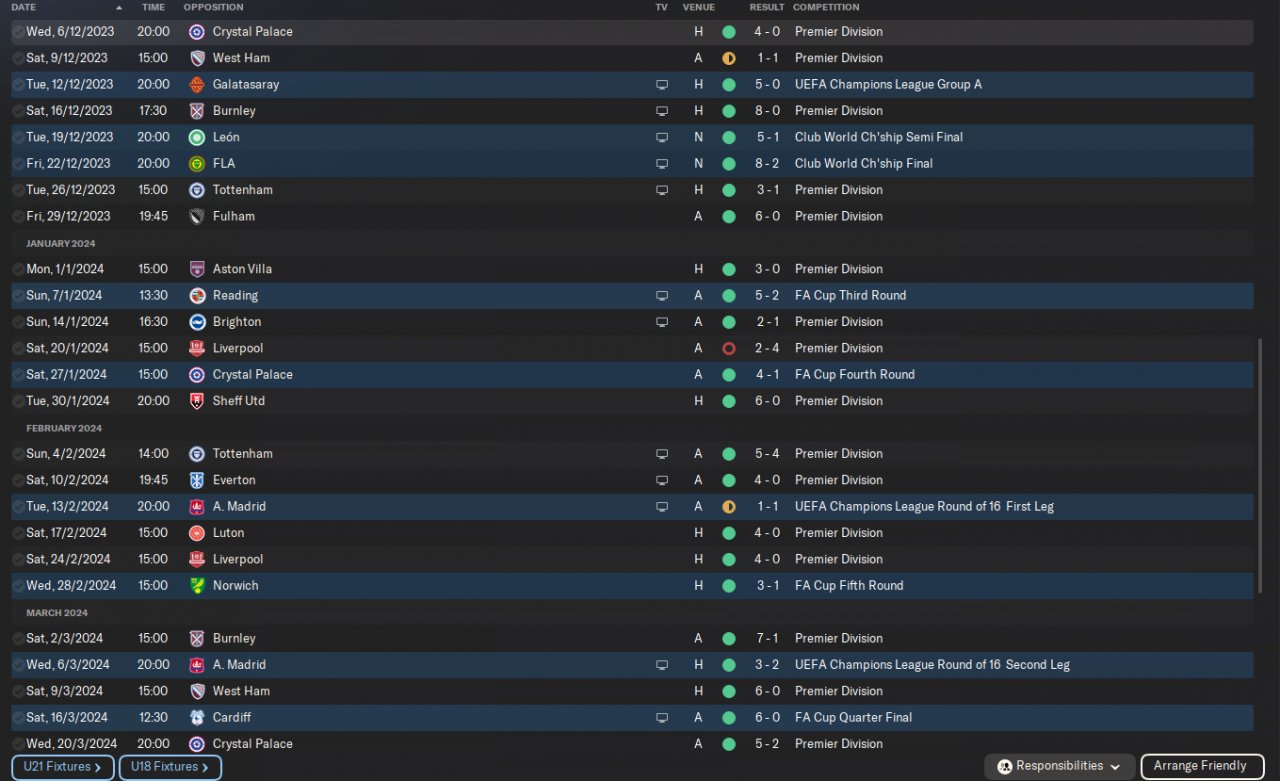Screen dimensions: 1280x781
Task: Toggle the check circle for Tottenham 4/2/2024 fixture
Action: click(x=18, y=454)
